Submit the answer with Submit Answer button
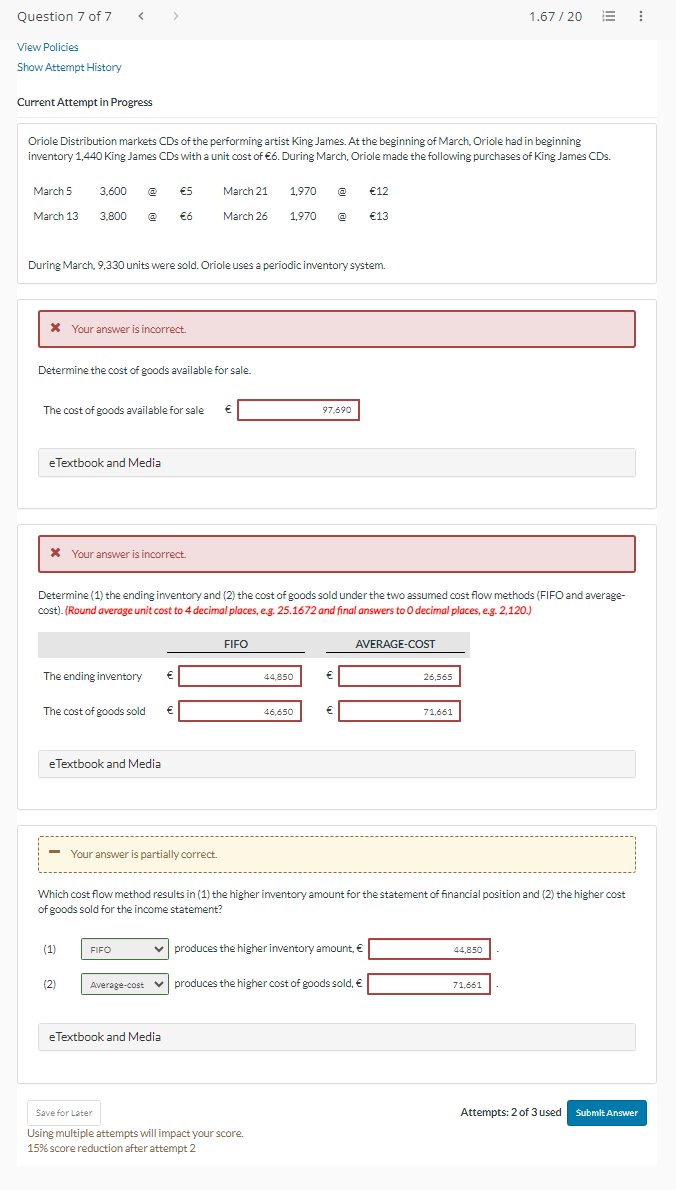This screenshot has height=1190, width=676. point(606,1112)
